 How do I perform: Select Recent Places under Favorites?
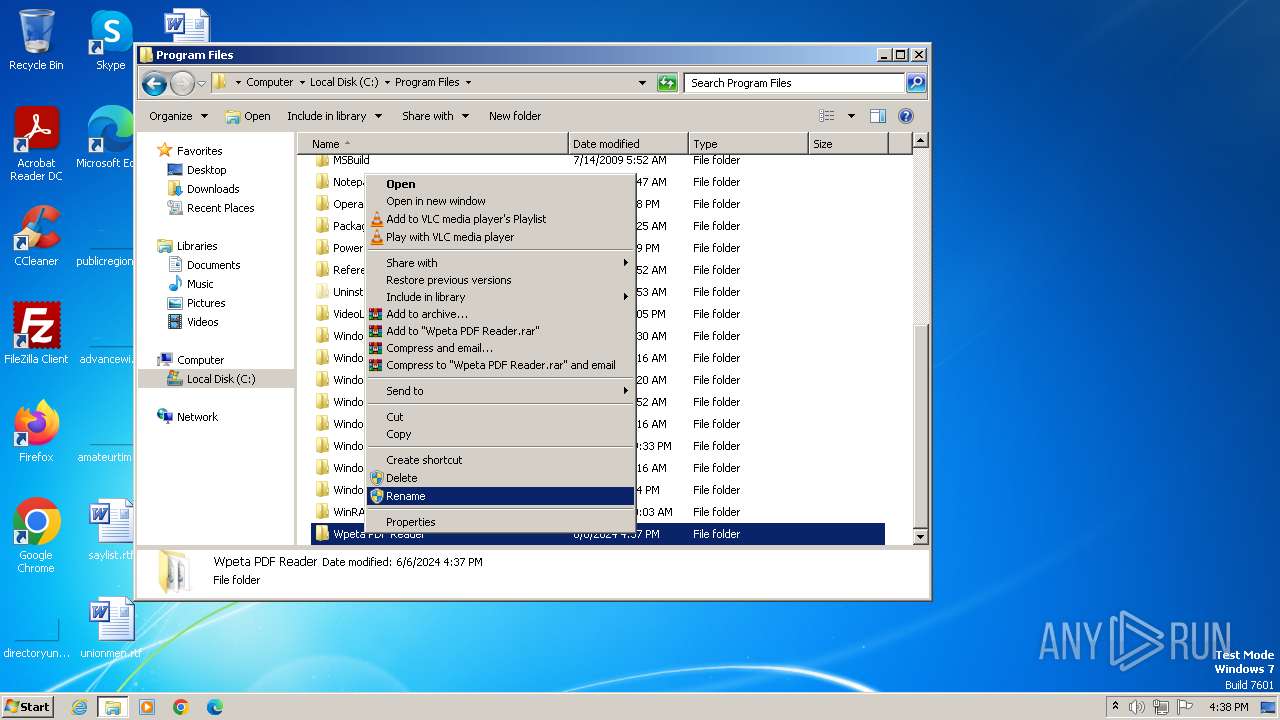tap(220, 208)
